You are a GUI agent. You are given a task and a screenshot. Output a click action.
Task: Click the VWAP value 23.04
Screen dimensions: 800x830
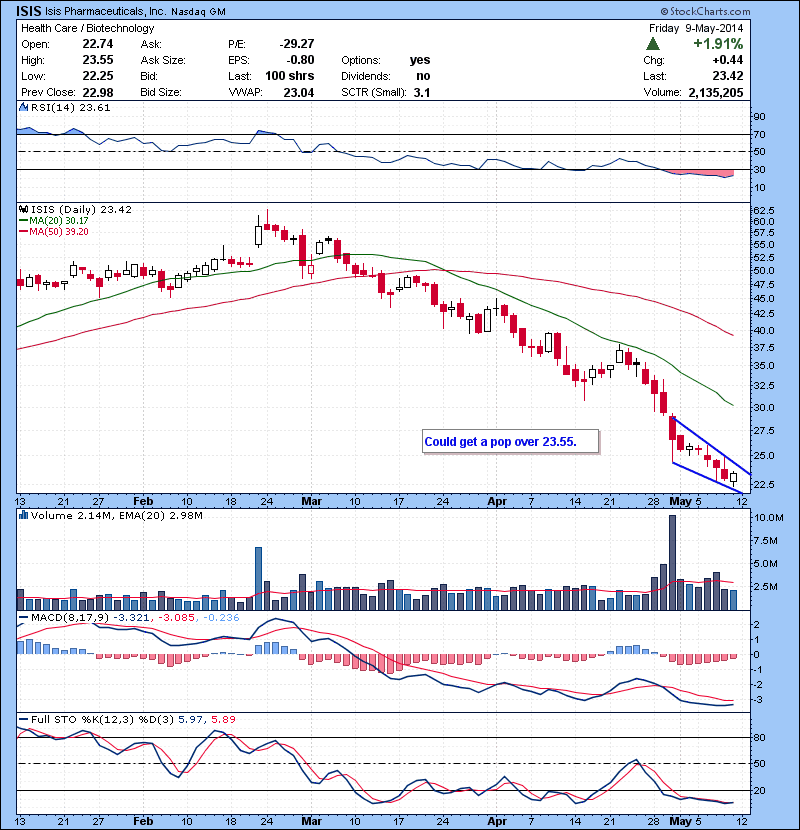299,93
